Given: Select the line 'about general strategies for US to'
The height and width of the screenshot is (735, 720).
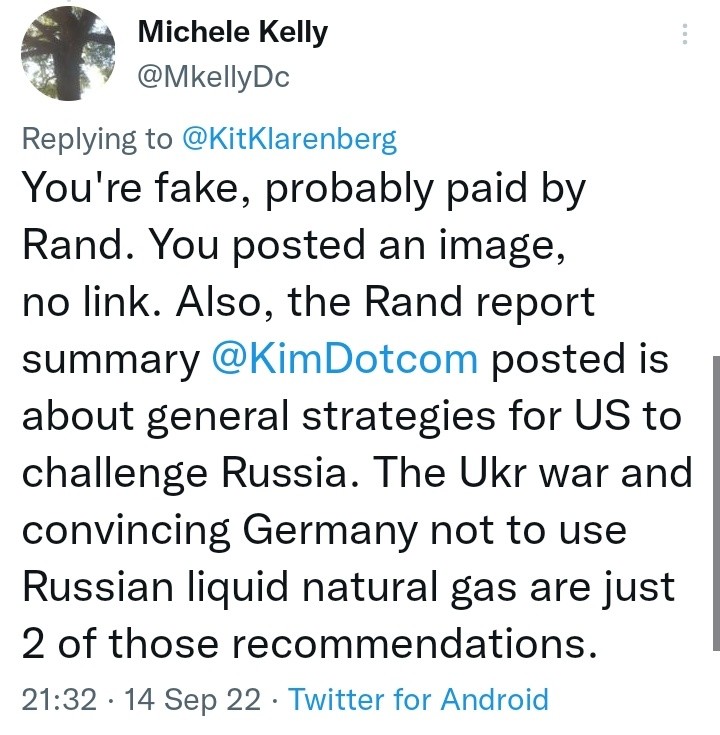Looking at the screenshot, I should 352,417.
